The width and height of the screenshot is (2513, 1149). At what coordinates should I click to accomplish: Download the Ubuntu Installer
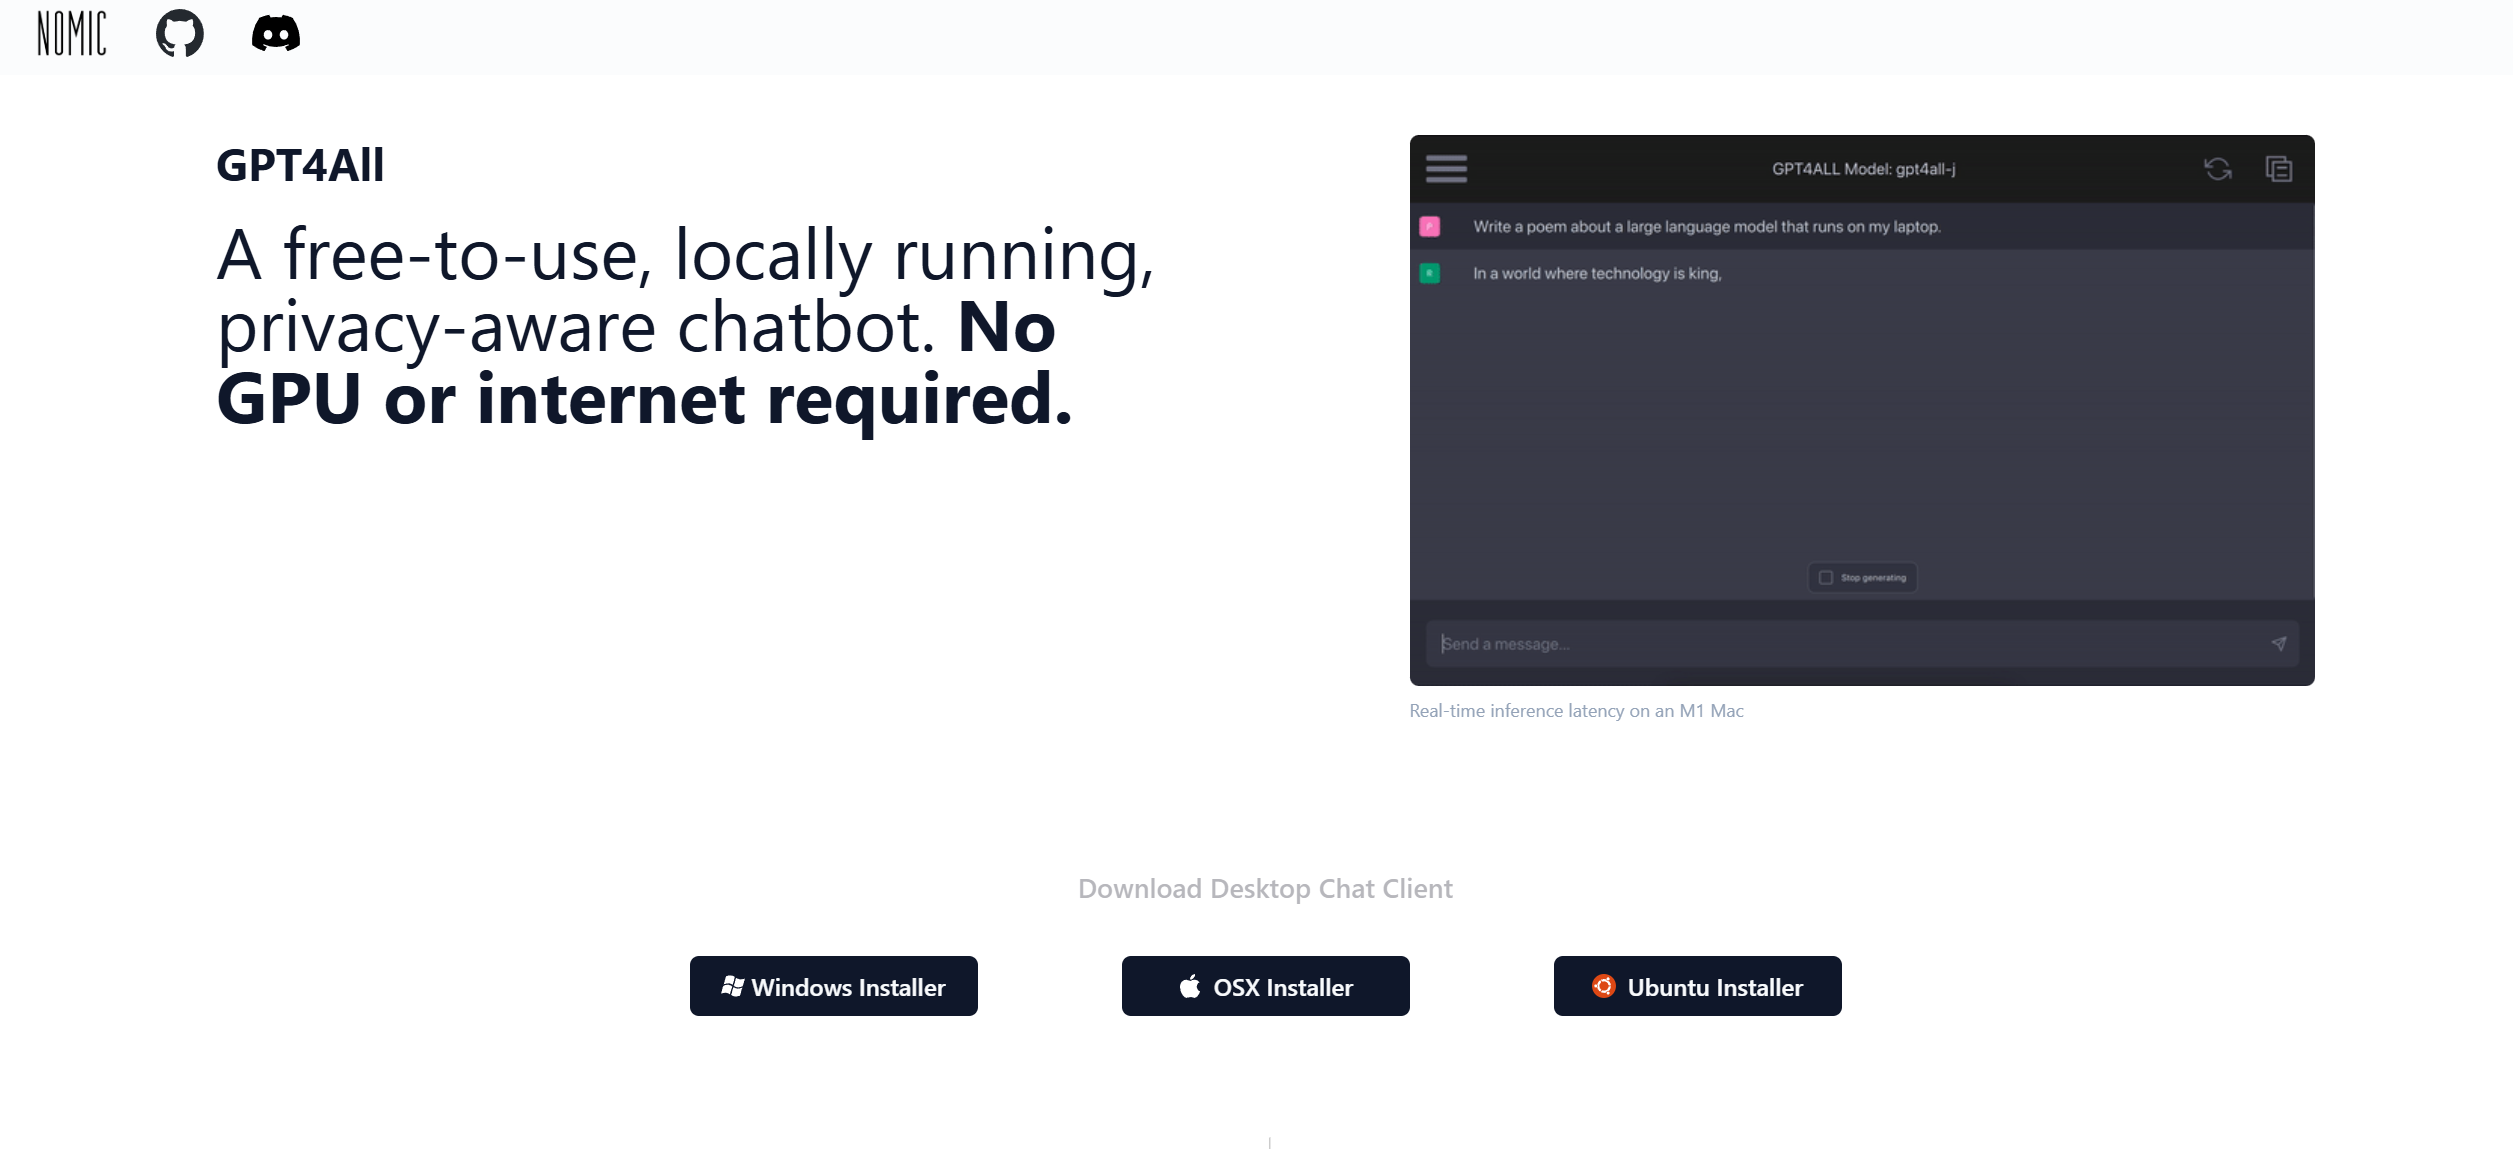(1698, 986)
